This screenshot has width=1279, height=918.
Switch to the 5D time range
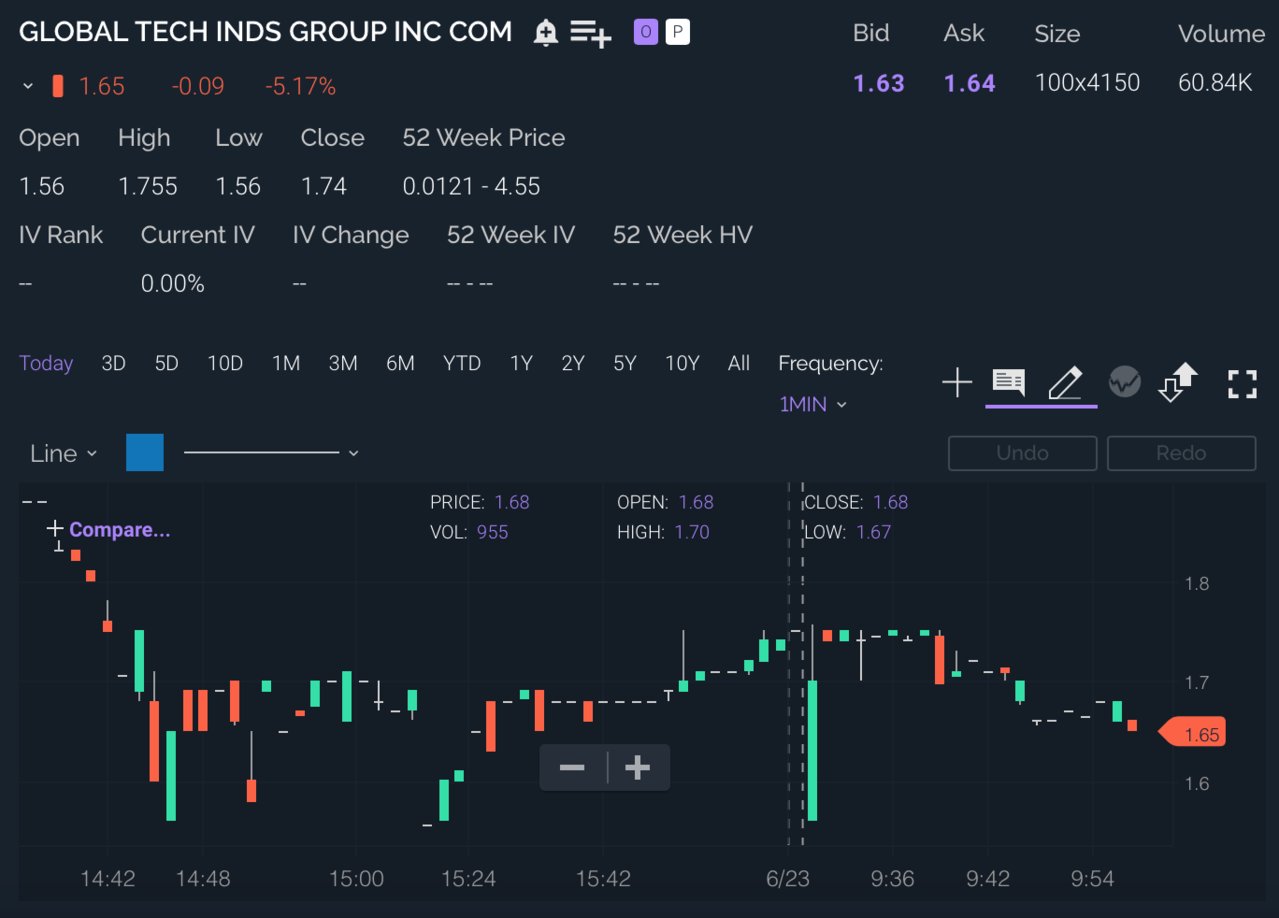[167, 363]
